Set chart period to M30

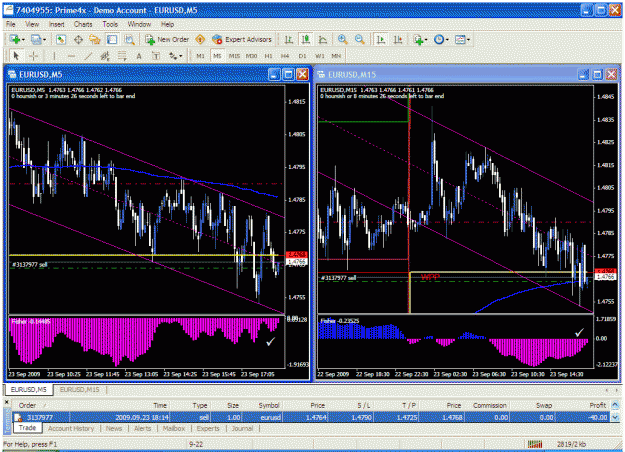click(251, 56)
